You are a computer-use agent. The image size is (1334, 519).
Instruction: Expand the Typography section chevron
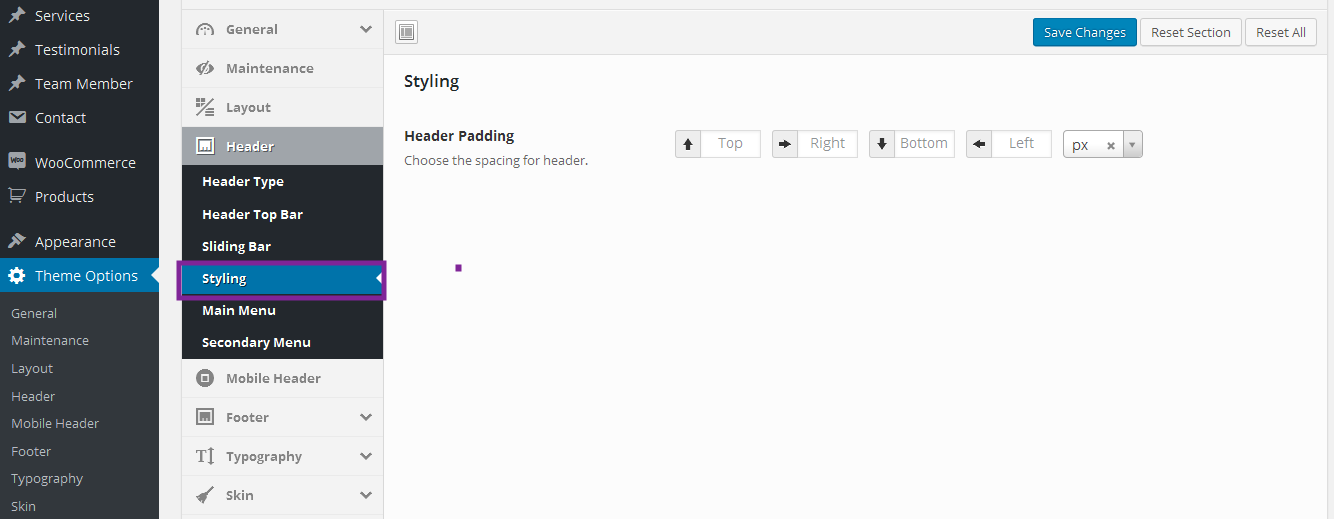click(x=366, y=456)
